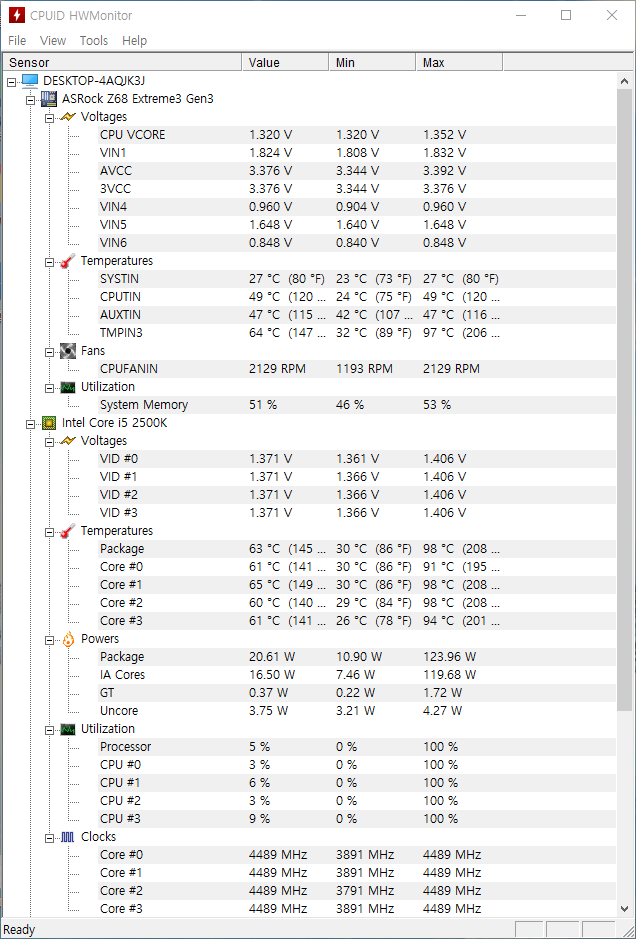Click the Powers flame icon
The image size is (636, 939).
(68, 639)
